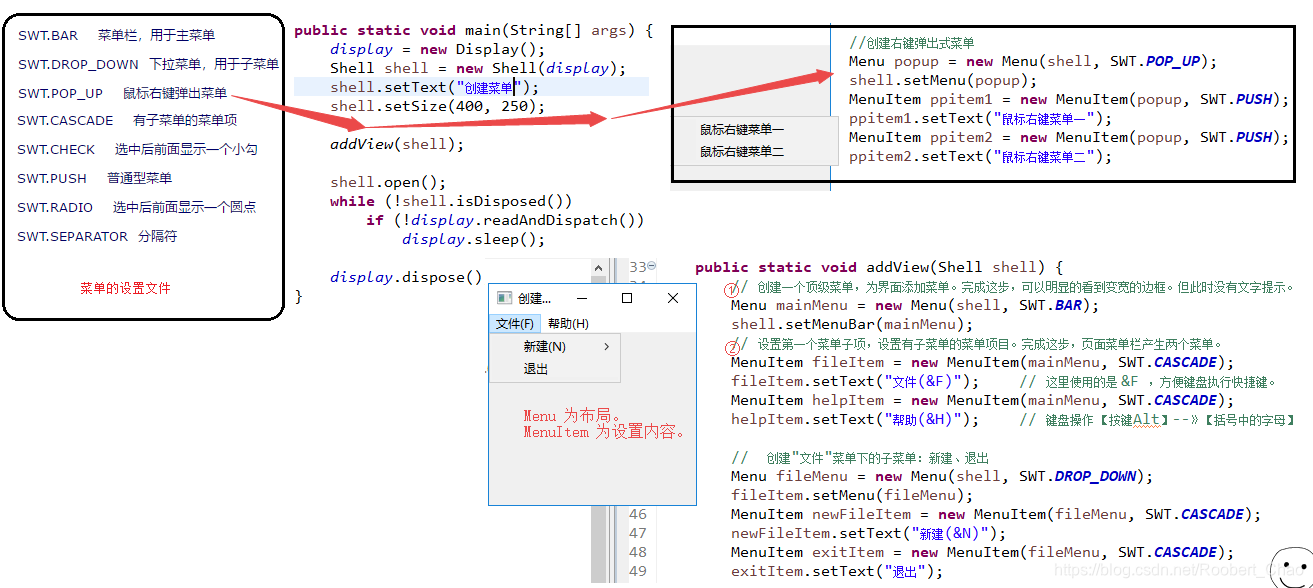The image size is (1313, 588).
Task: Collapse the code fold marker at line 33
Action: coord(652,266)
